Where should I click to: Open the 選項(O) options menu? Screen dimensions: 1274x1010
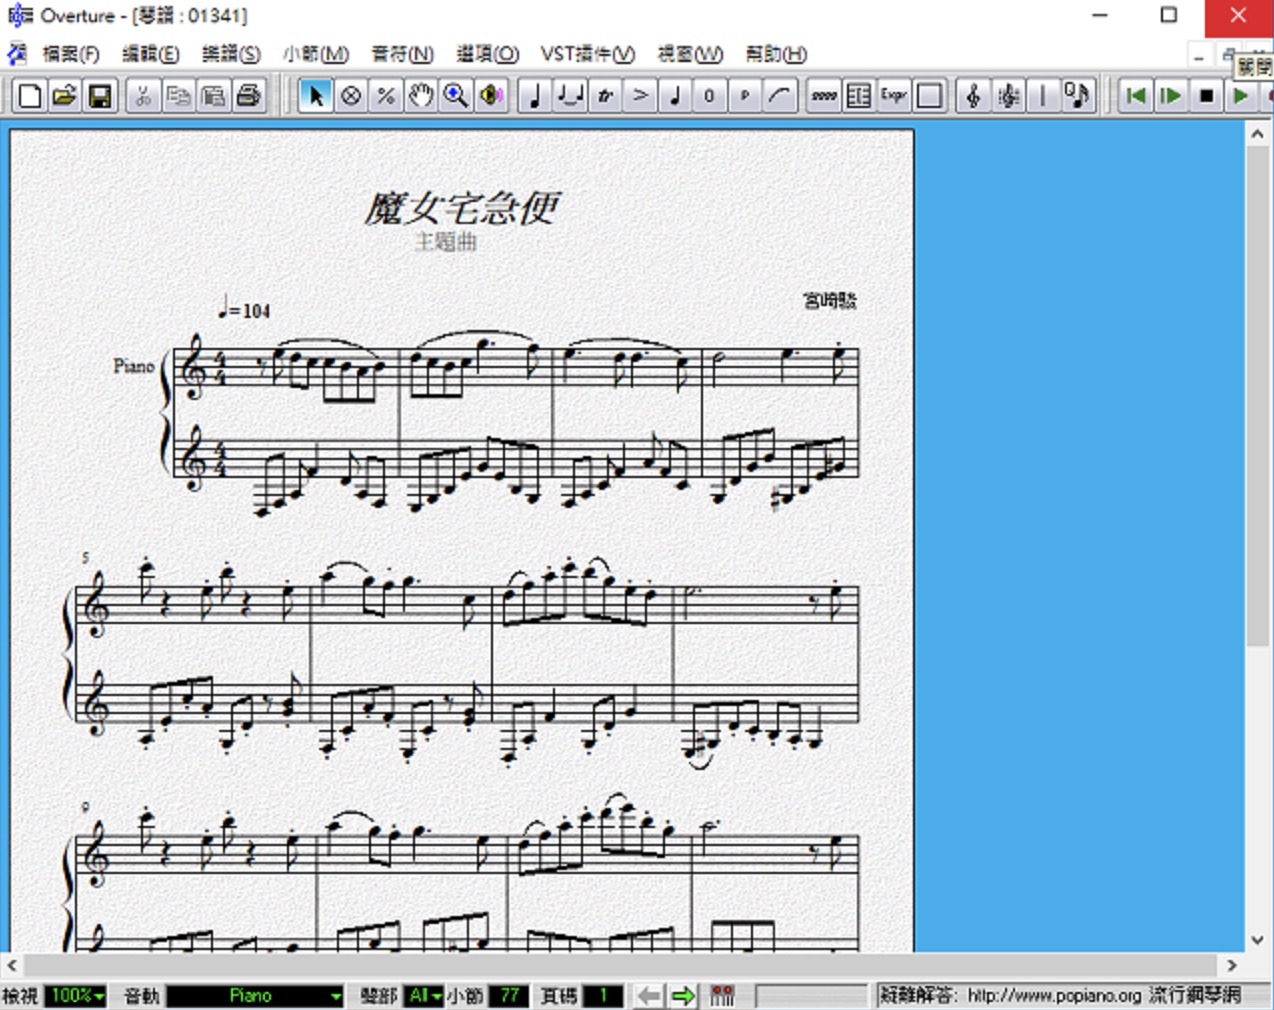[488, 54]
